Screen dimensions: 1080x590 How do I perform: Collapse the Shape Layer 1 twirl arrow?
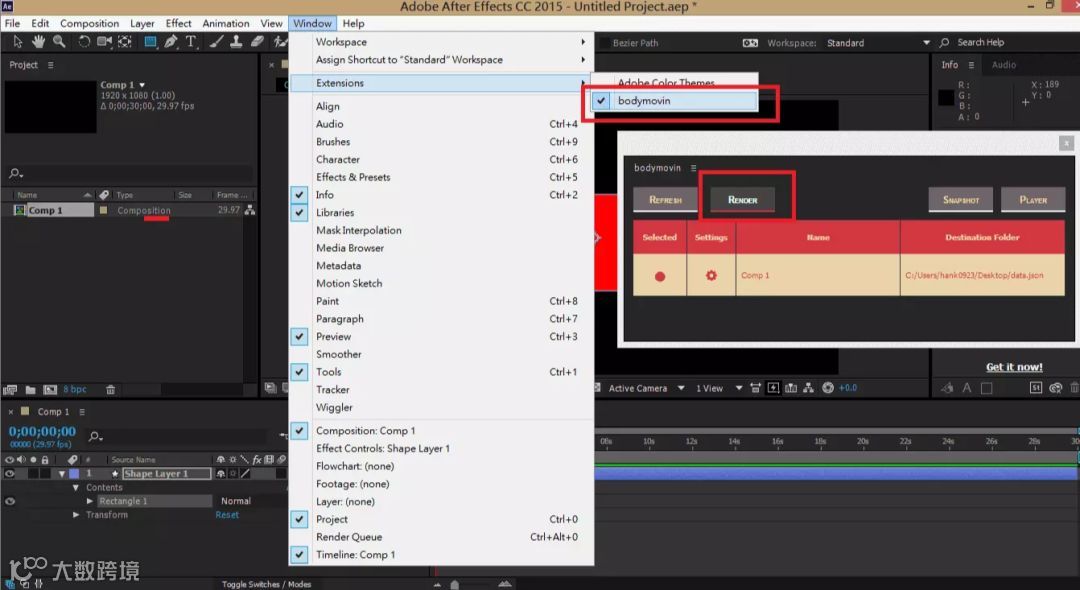coord(62,474)
